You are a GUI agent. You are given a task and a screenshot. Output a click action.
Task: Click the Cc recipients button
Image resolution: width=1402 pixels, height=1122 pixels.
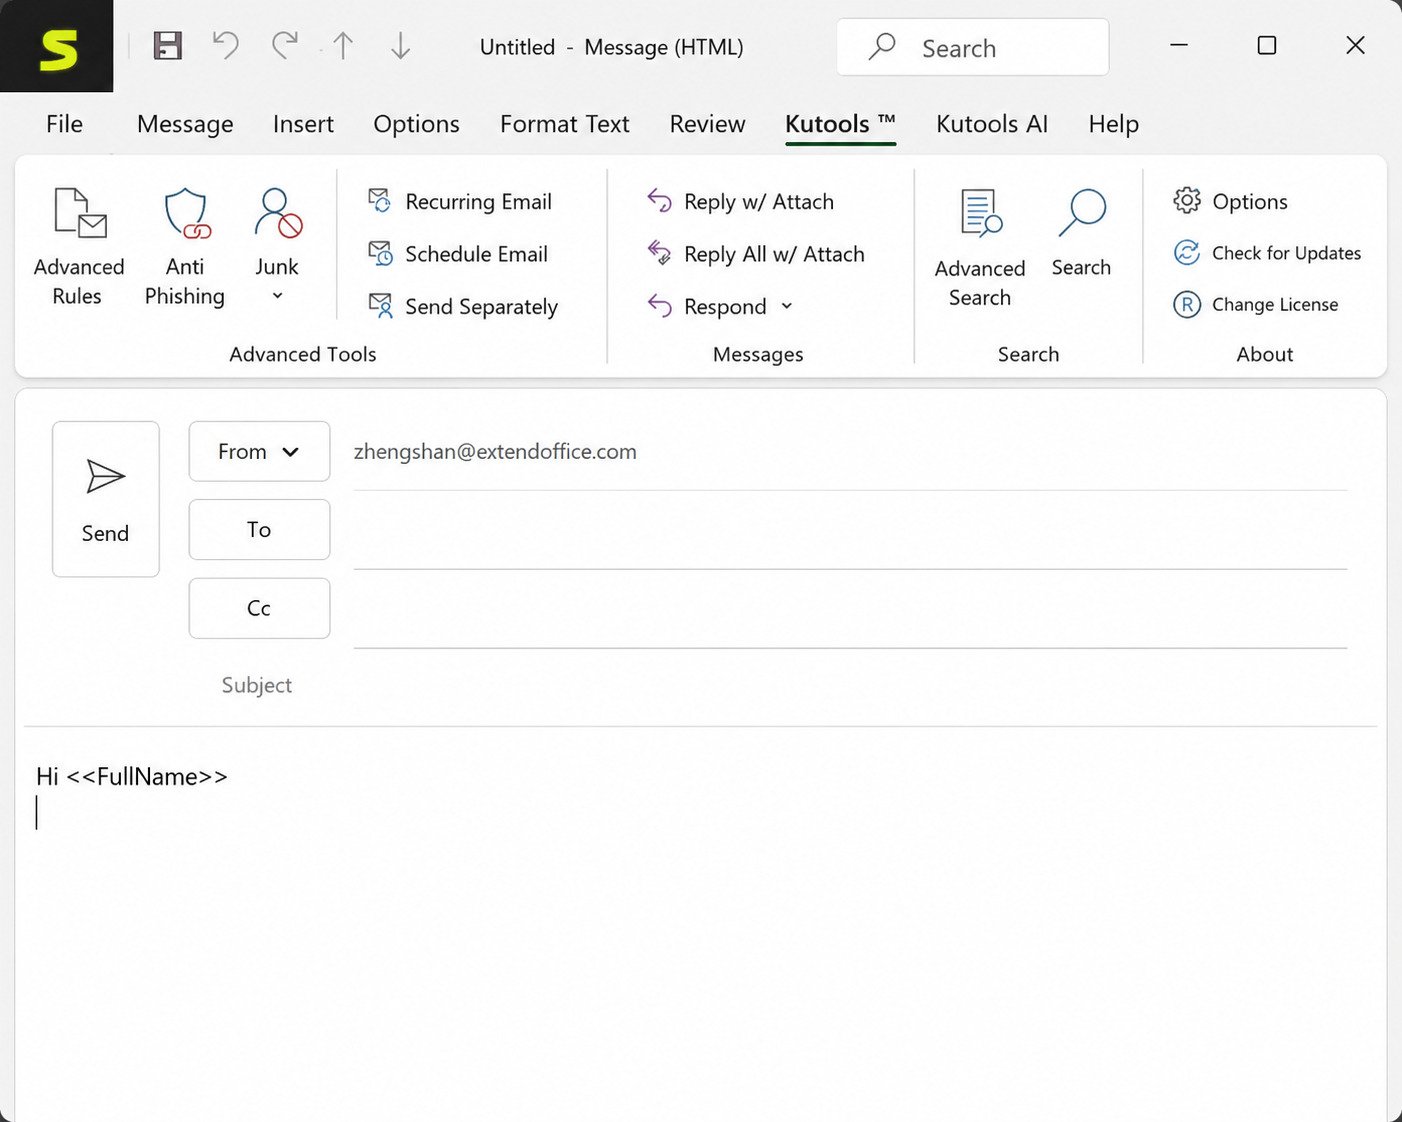tap(259, 608)
